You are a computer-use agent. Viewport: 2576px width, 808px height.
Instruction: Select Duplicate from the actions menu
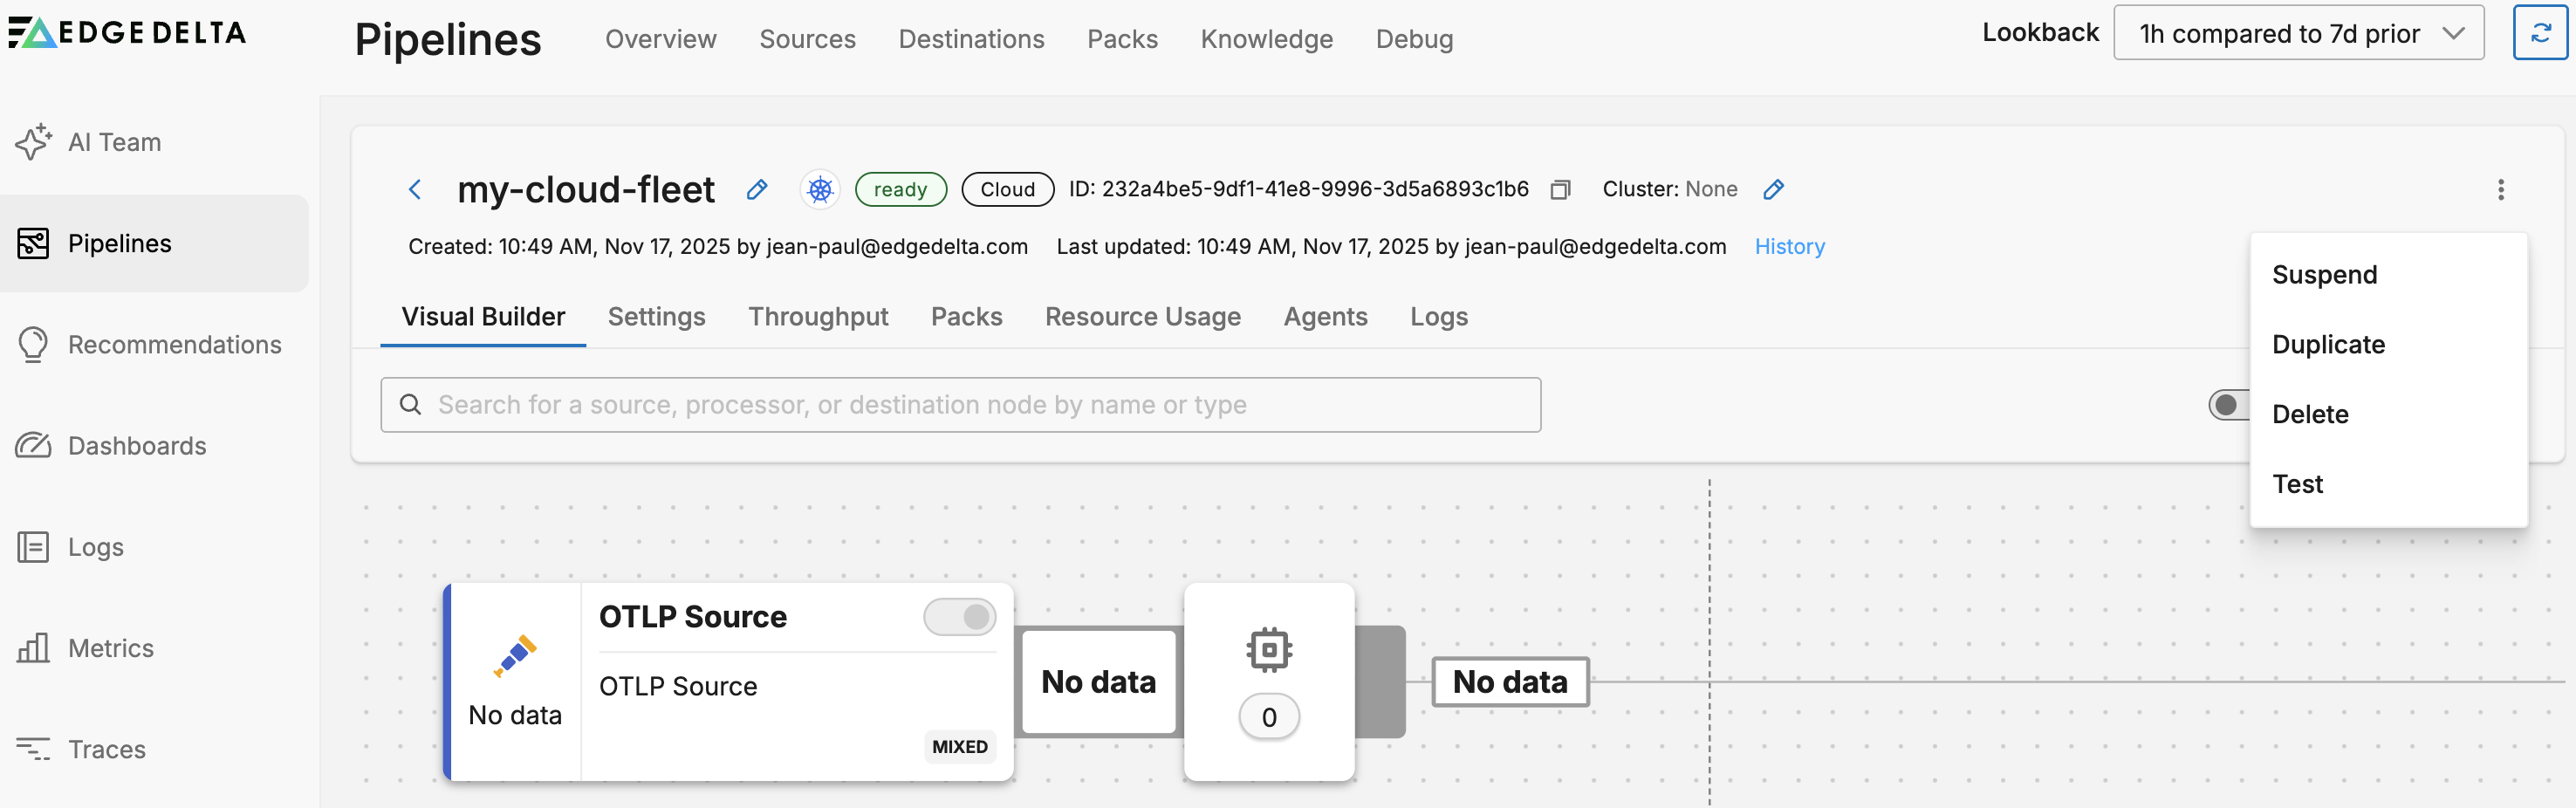(x=2328, y=345)
